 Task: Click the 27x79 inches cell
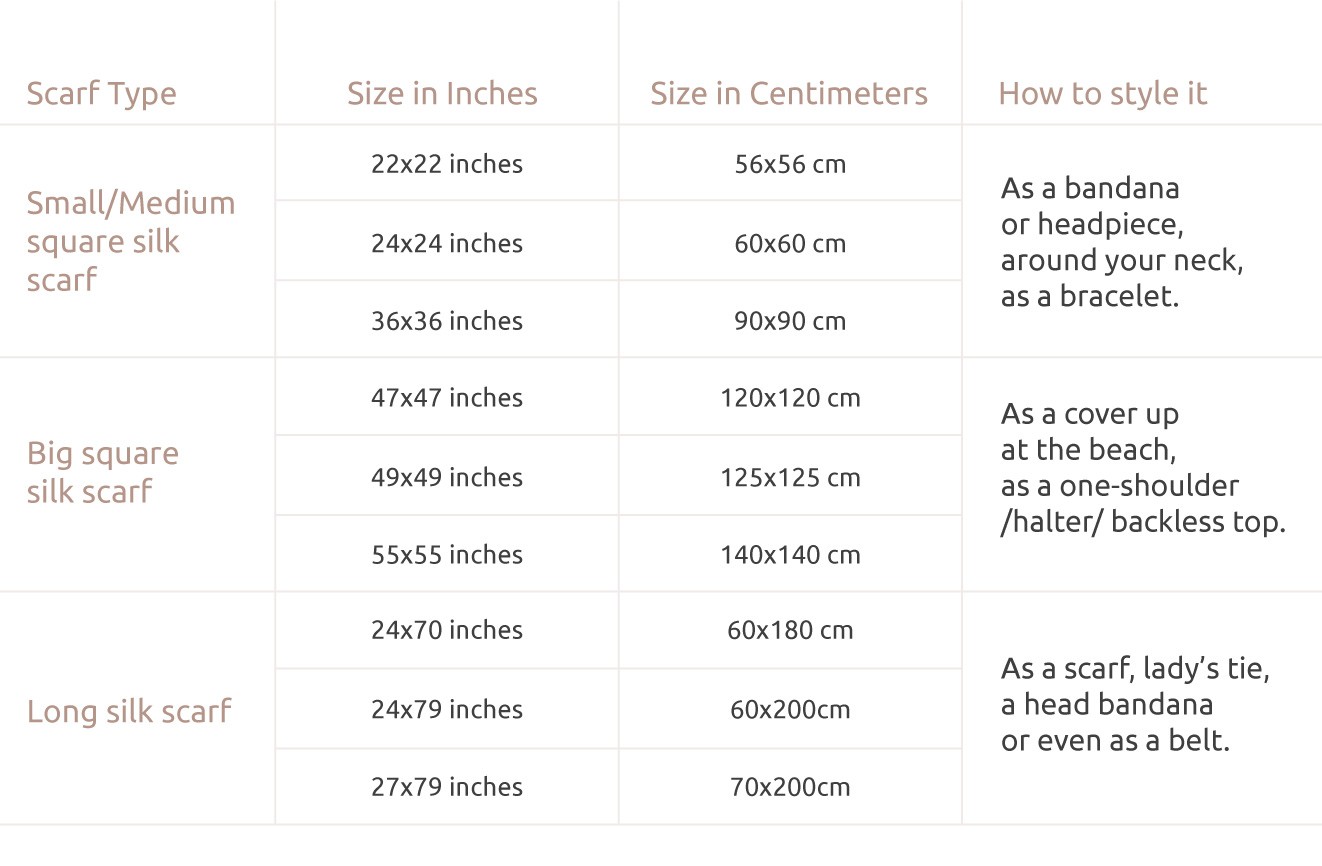coord(447,787)
